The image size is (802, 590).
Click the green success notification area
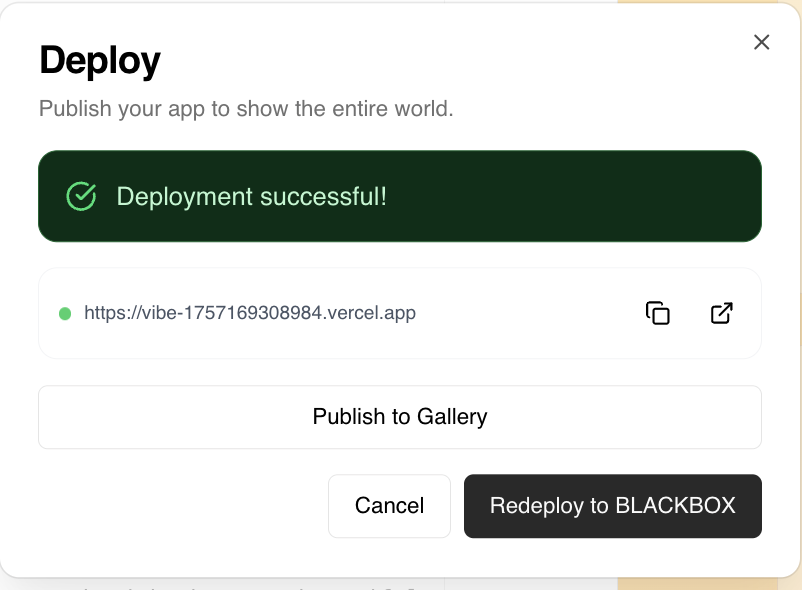tap(400, 196)
